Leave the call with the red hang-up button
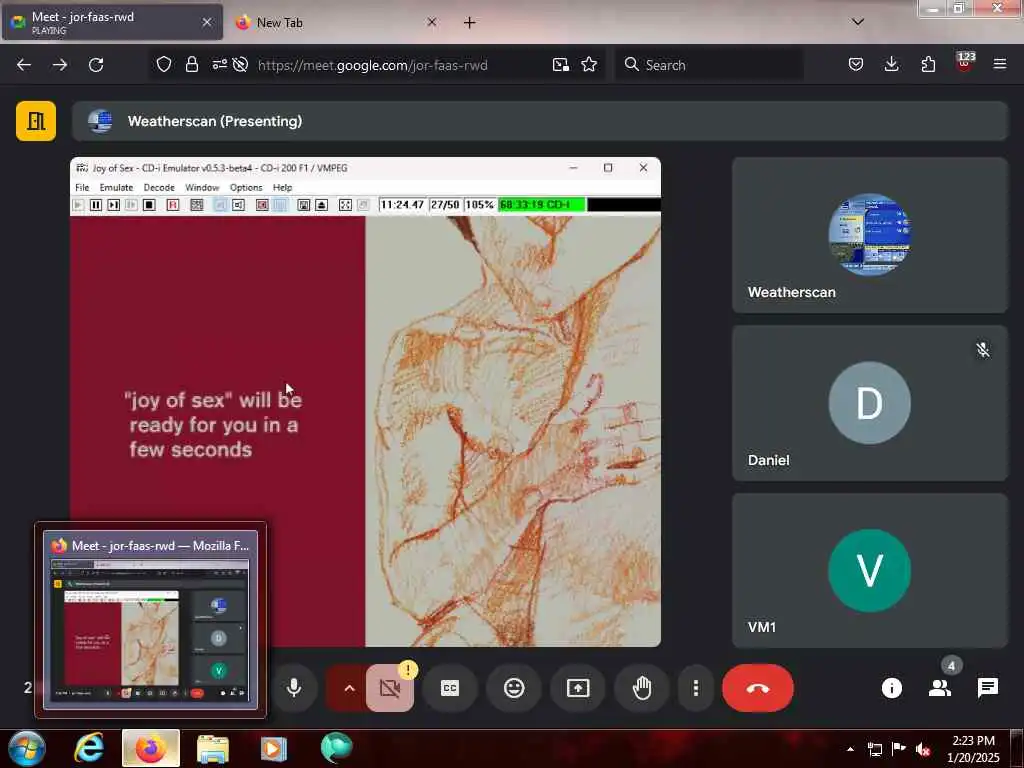Screen dimensions: 1024x768 pyautogui.click(x=758, y=688)
